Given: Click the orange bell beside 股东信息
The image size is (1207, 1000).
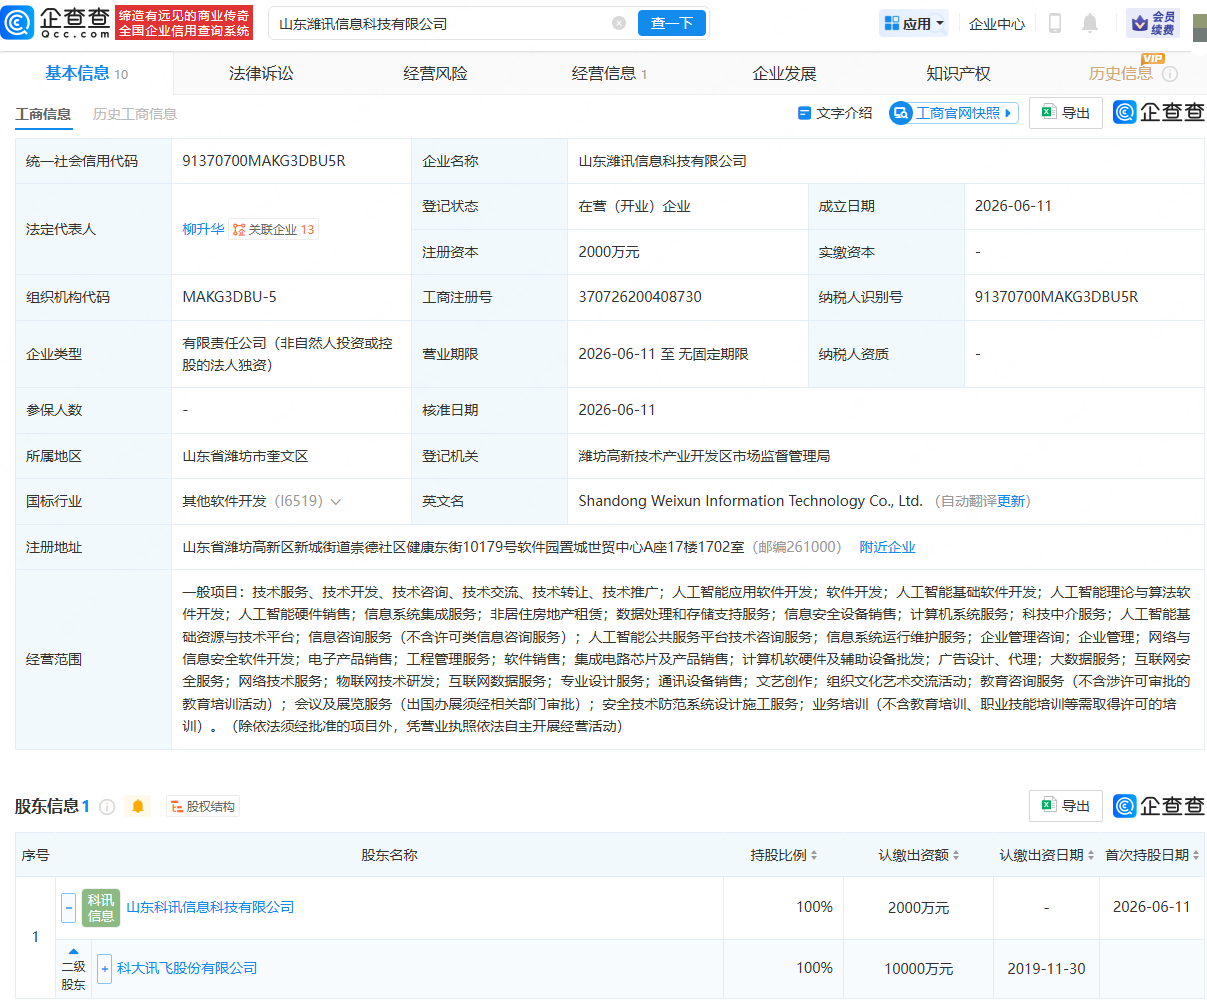Looking at the screenshot, I should (138, 806).
